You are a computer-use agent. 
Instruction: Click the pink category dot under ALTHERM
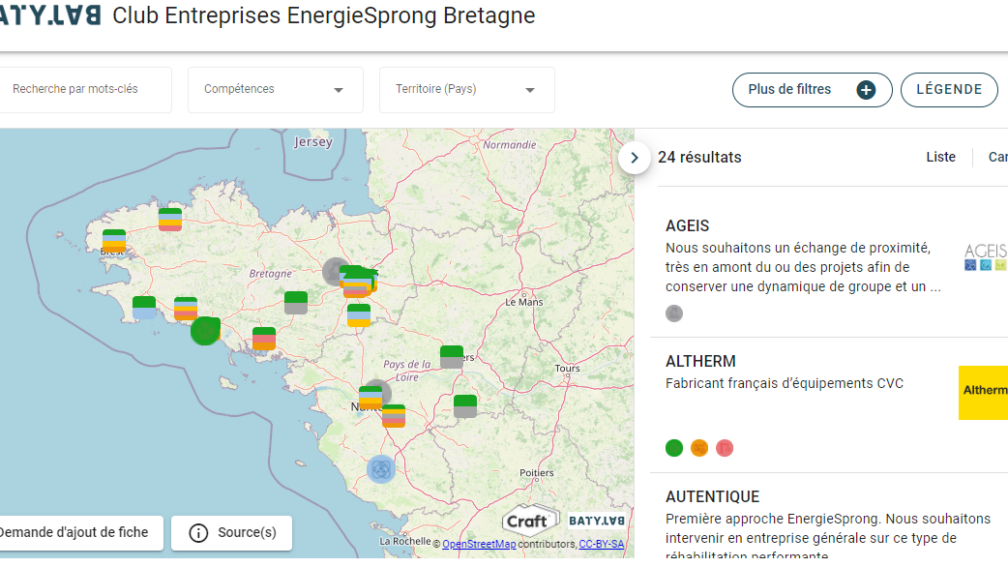click(x=724, y=448)
